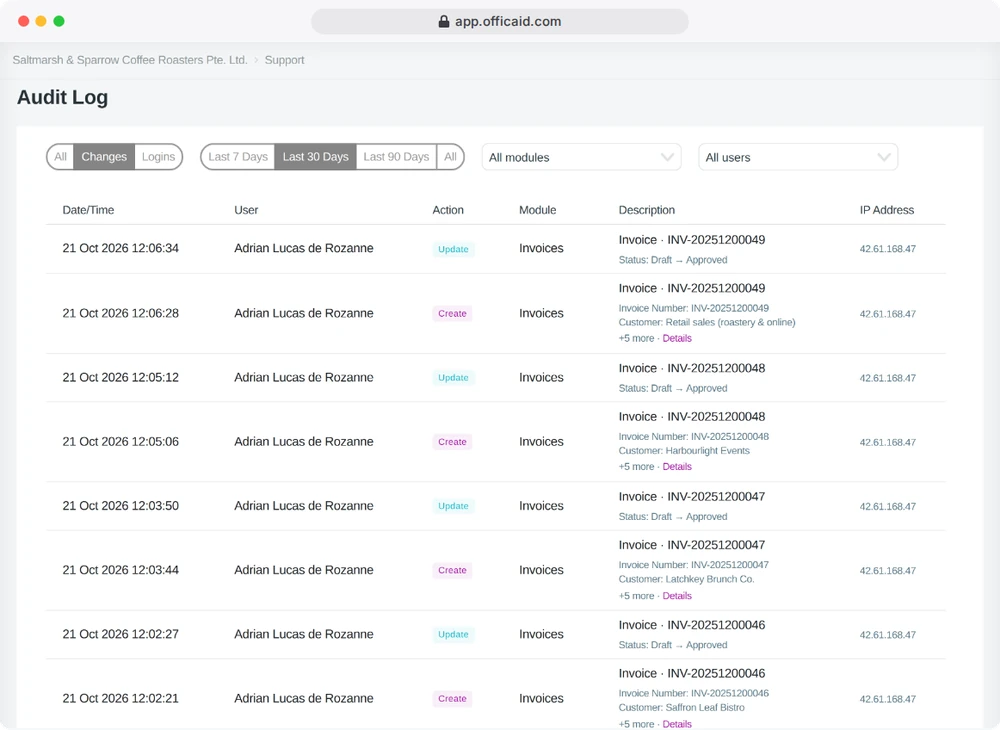Click the Update badge at 12:06:34
Screen dimensions: 1000x730
click(x=453, y=249)
